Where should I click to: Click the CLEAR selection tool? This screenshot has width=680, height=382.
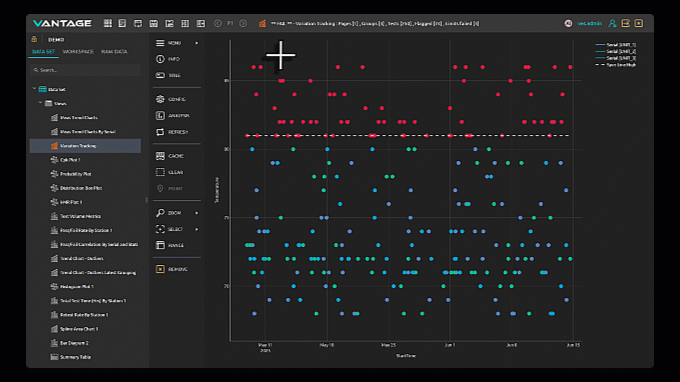[170, 172]
